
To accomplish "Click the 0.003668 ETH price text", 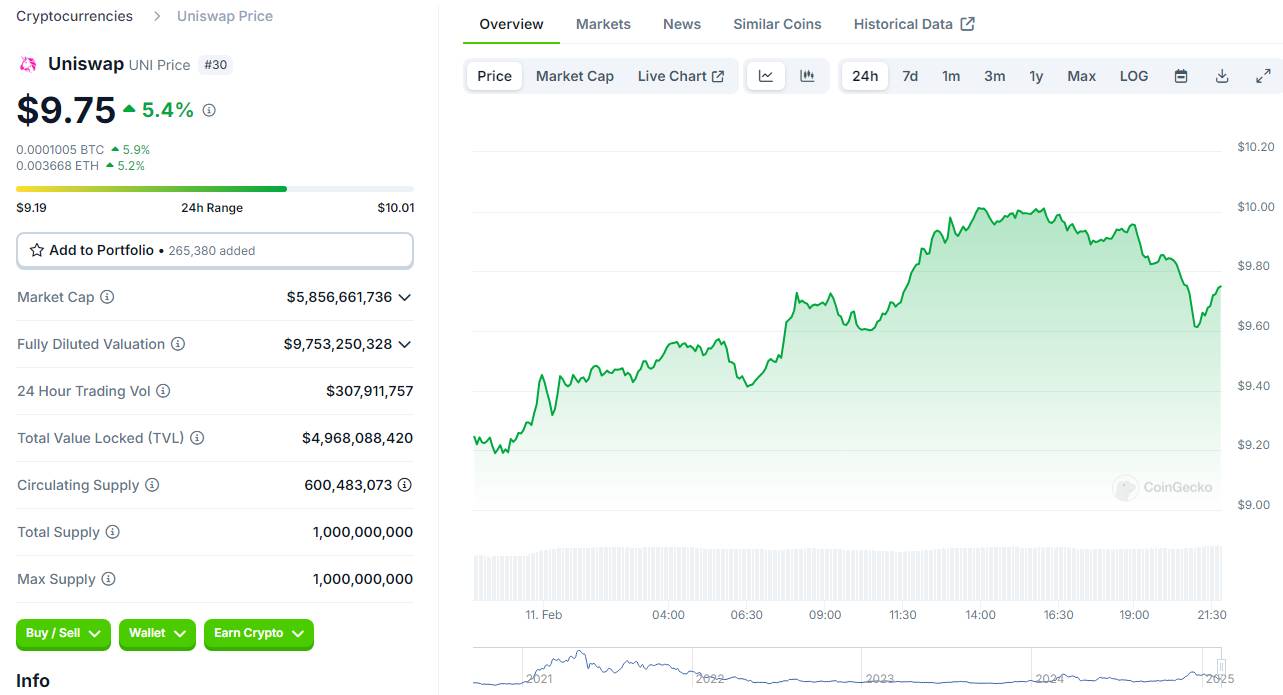I will [58, 166].
